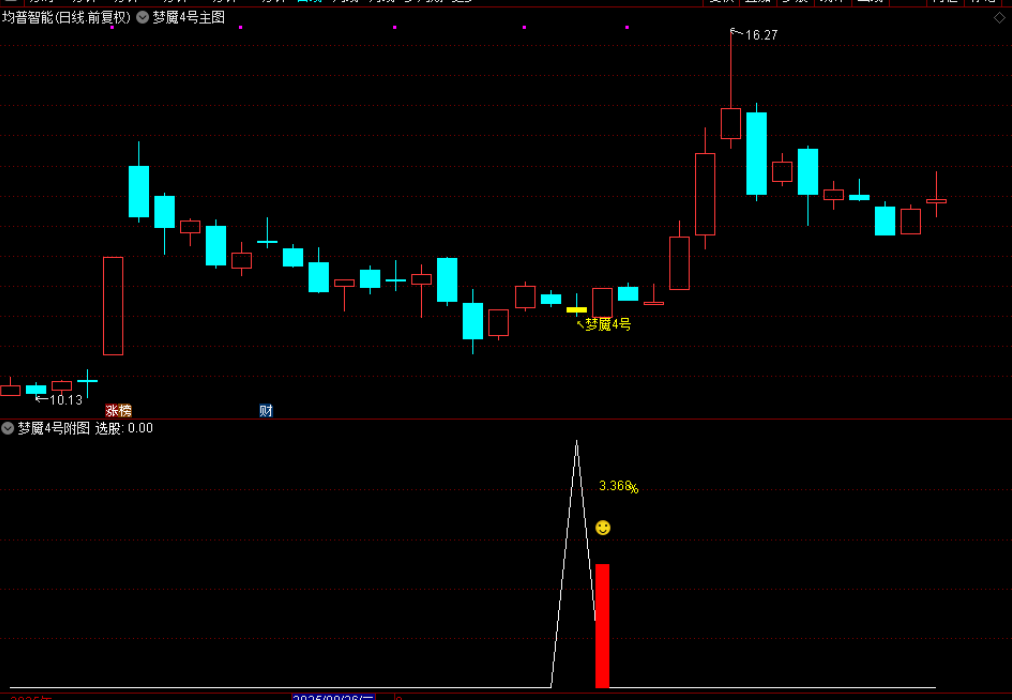This screenshot has width=1012, height=700.
Task: Open the dropdown beside 梦魇4号附图
Action: click(x=8, y=428)
